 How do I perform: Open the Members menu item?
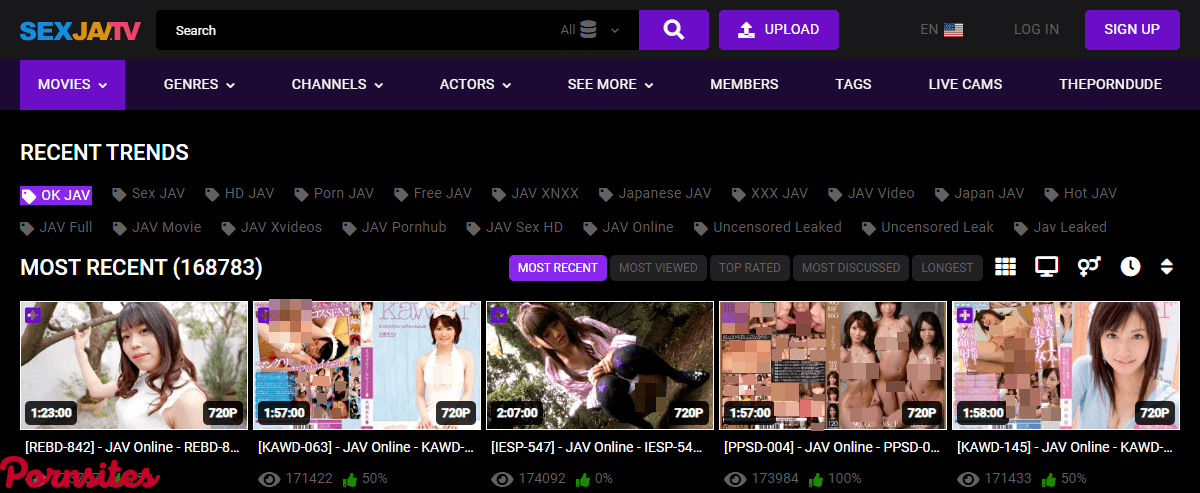click(x=744, y=85)
